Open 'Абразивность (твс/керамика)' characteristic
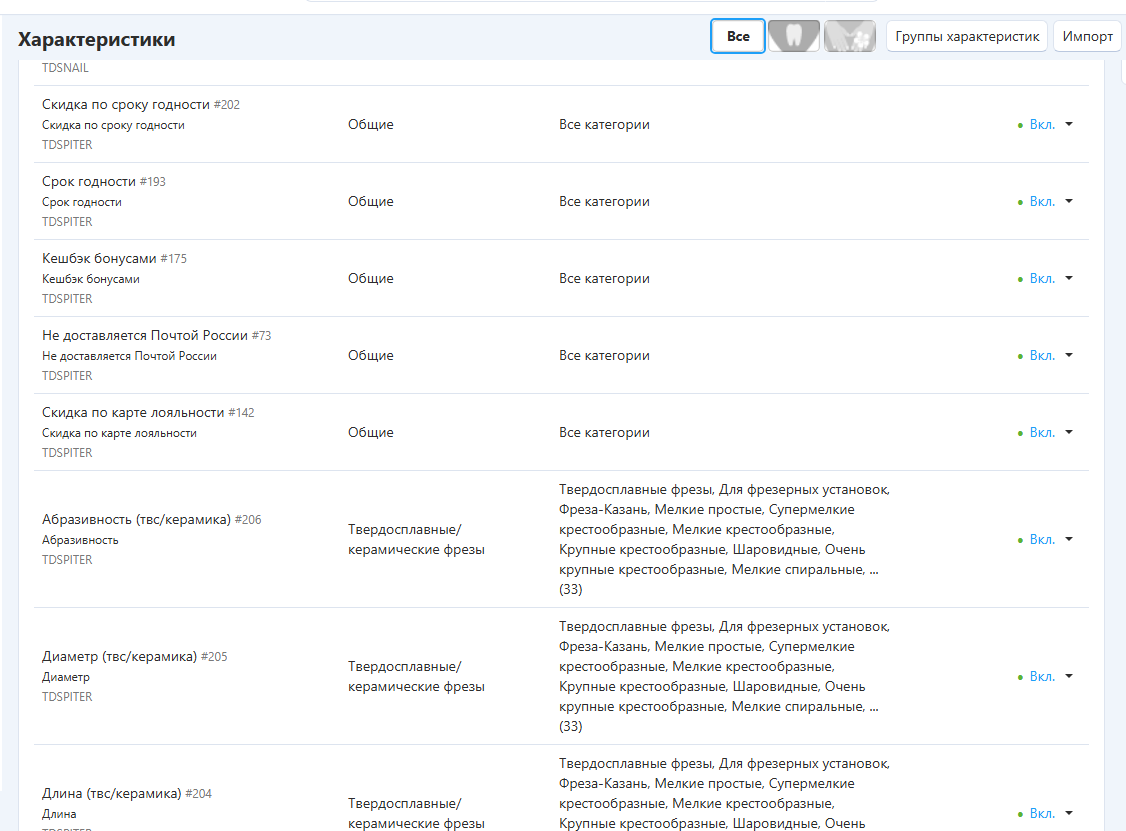 tap(136, 520)
